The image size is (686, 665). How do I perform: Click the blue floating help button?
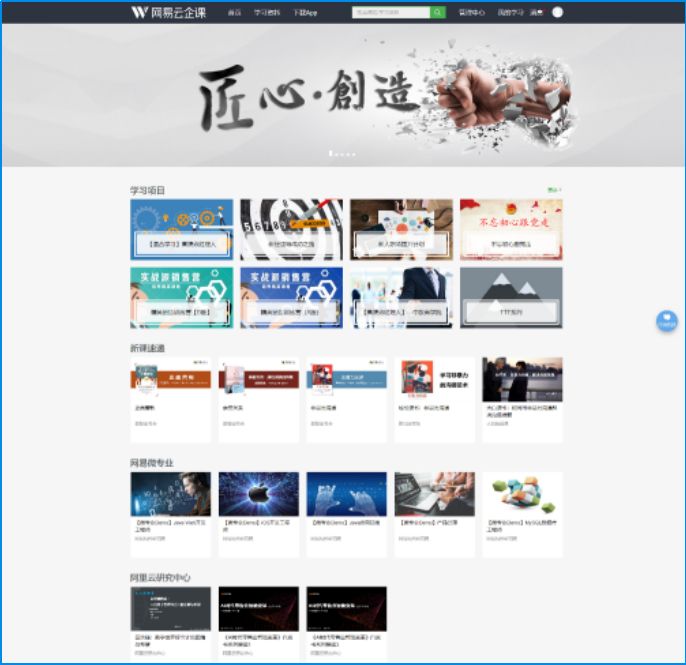pos(667,322)
